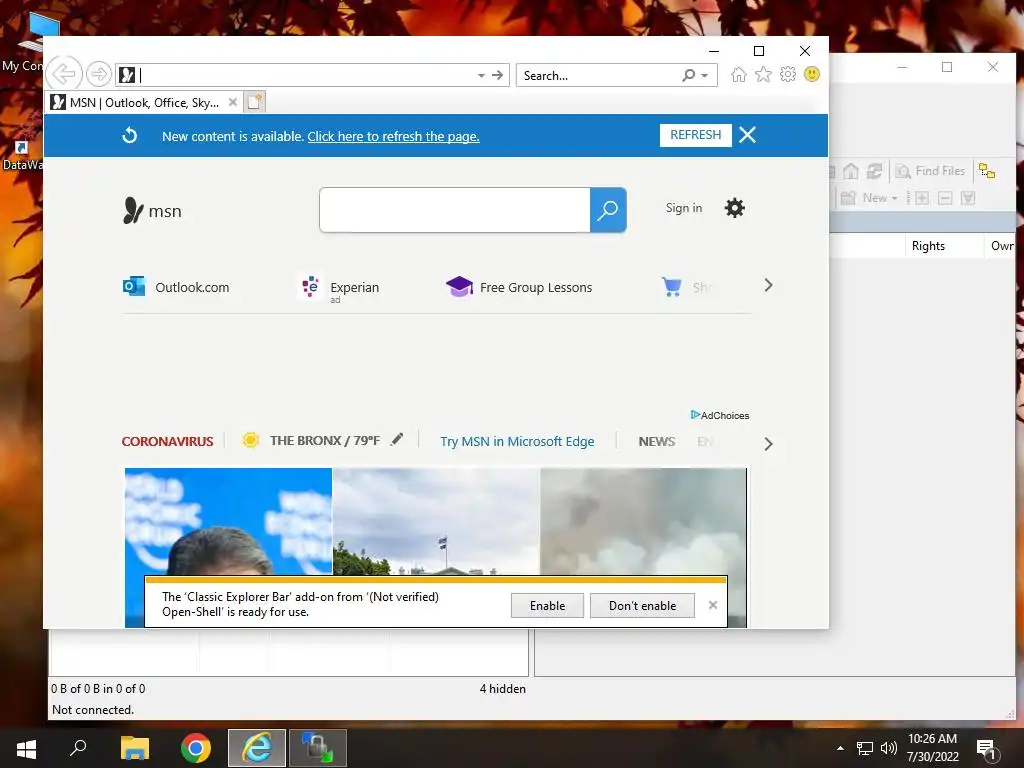Open Free Group Lessons link
Screen dimensions: 1024x768
[519, 287]
